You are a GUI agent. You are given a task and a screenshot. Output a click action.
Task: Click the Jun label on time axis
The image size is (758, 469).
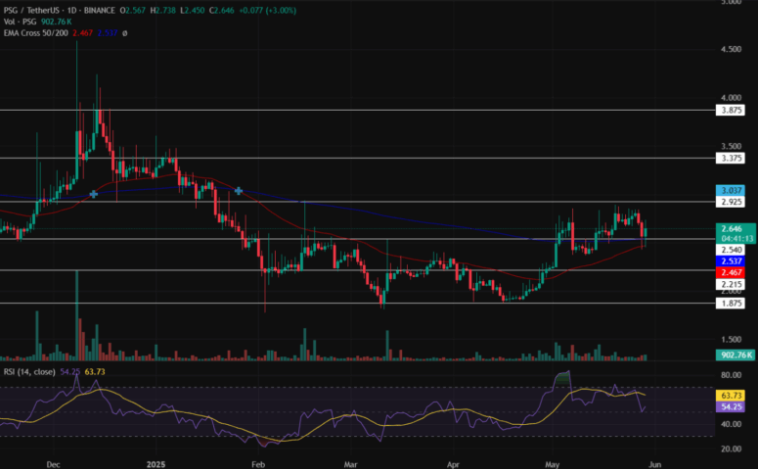(x=655, y=464)
